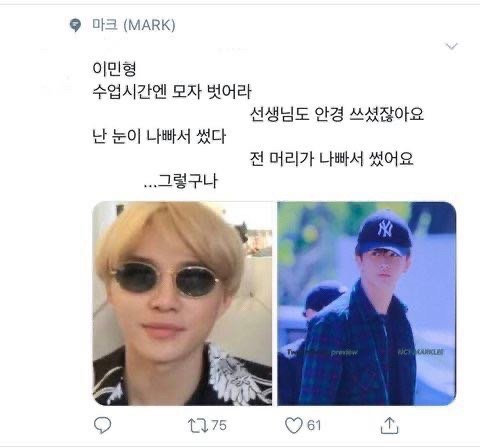The width and height of the screenshot is (480, 448).
Task: Open the 마크 (MARK) header label
Action: point(134,25)
